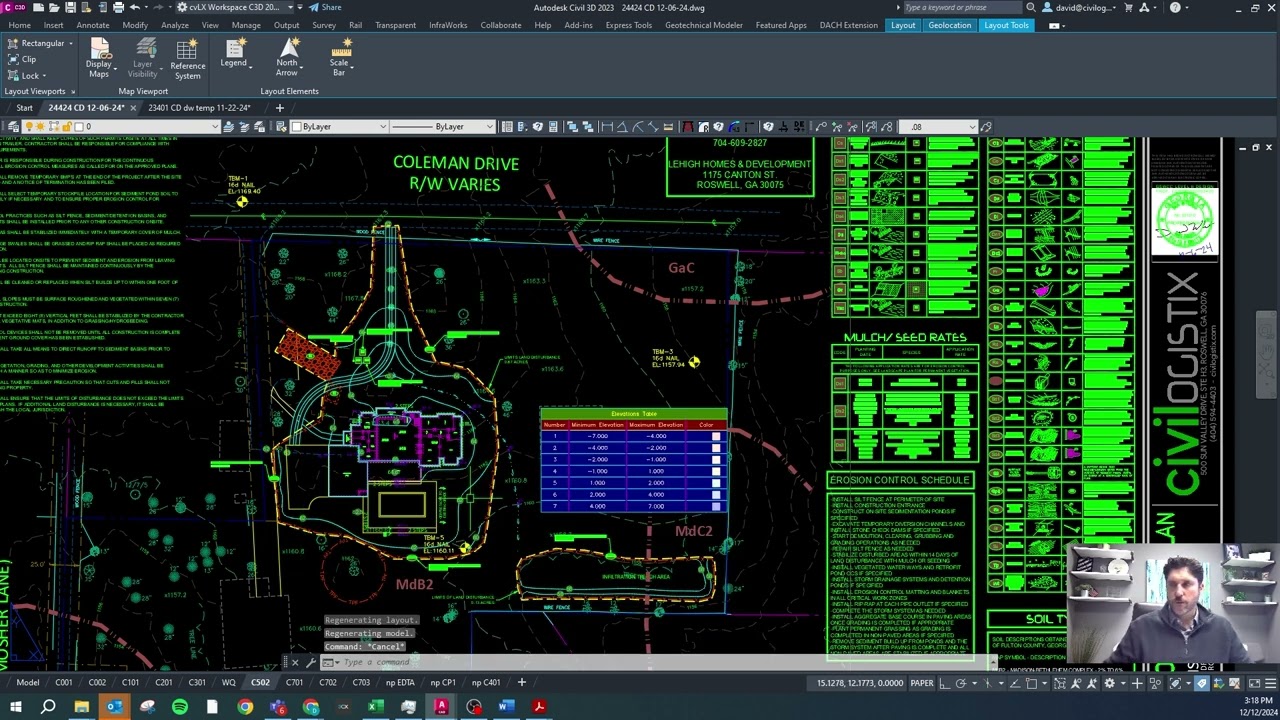Click the search magnifier icon
This screenshot has width=1280, height=720.
(1031, 7)
